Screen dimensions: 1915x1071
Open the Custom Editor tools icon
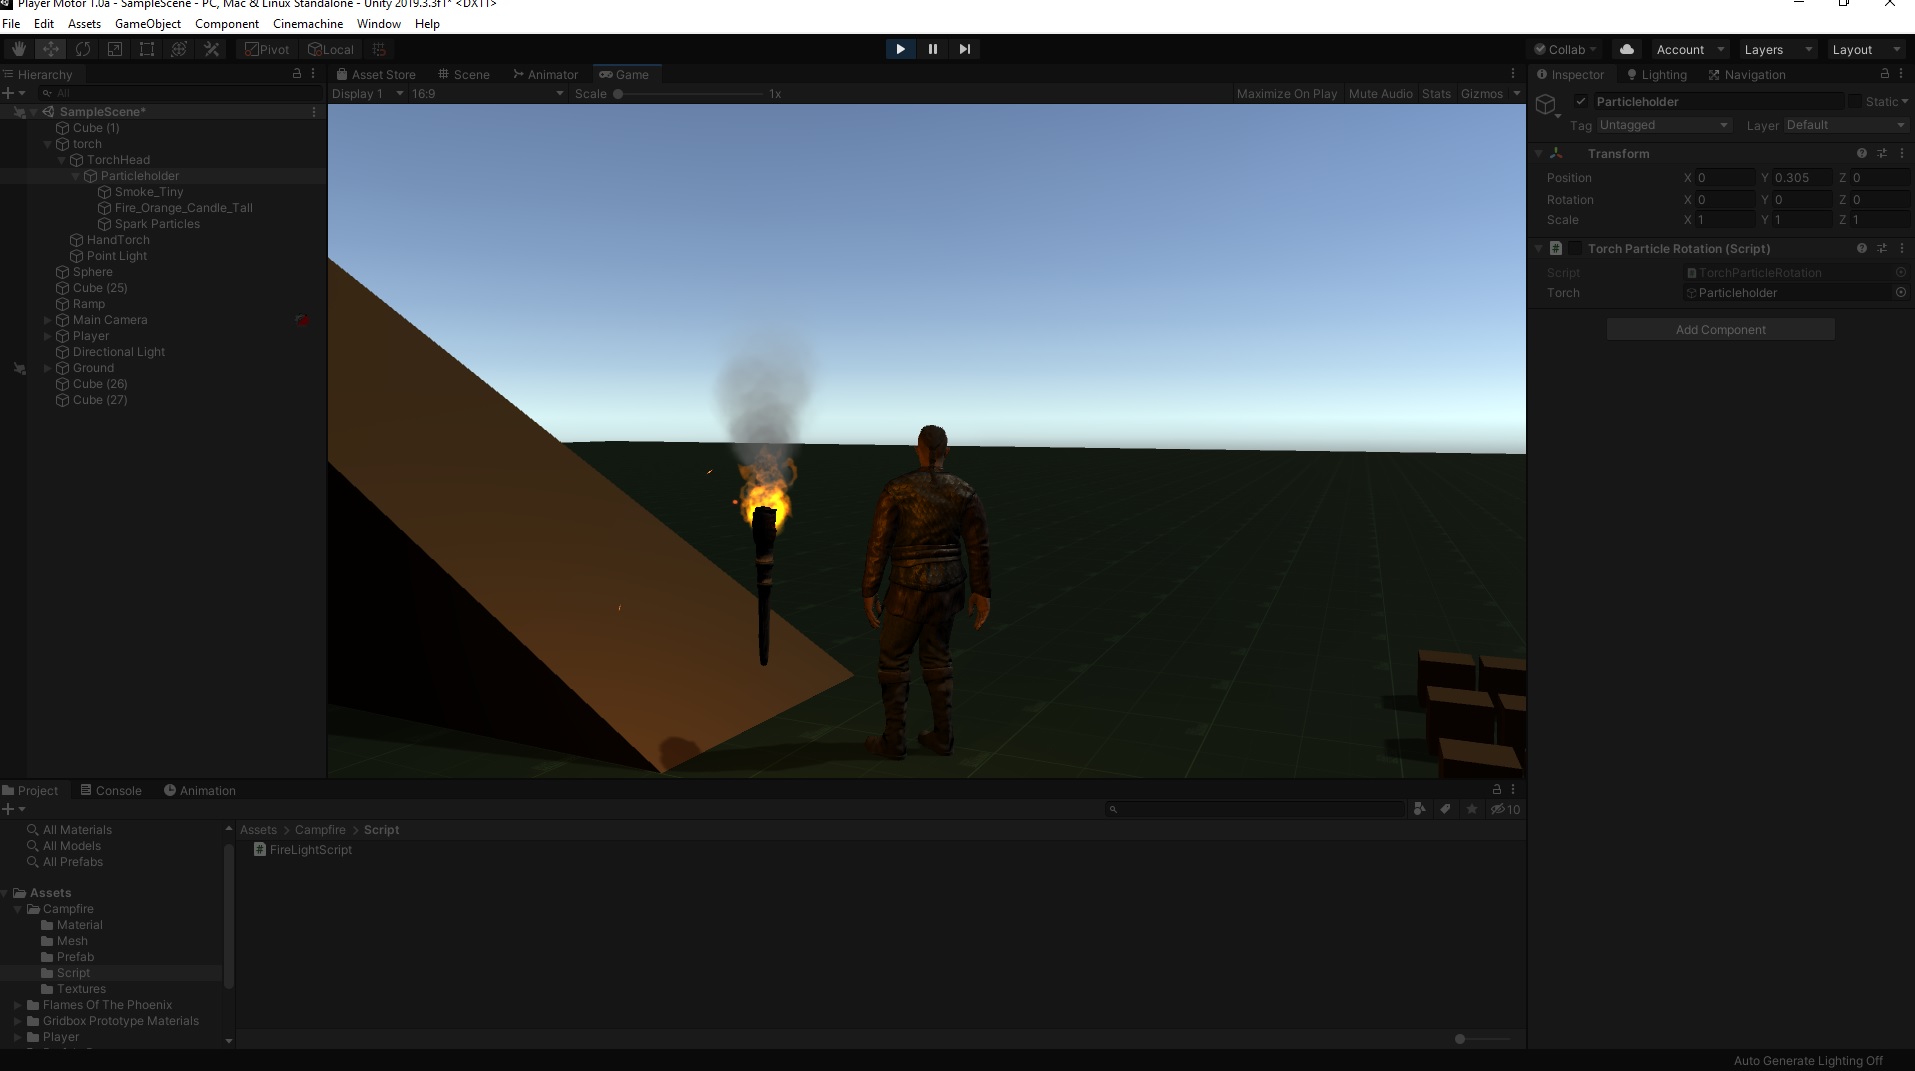coord(211,48)
